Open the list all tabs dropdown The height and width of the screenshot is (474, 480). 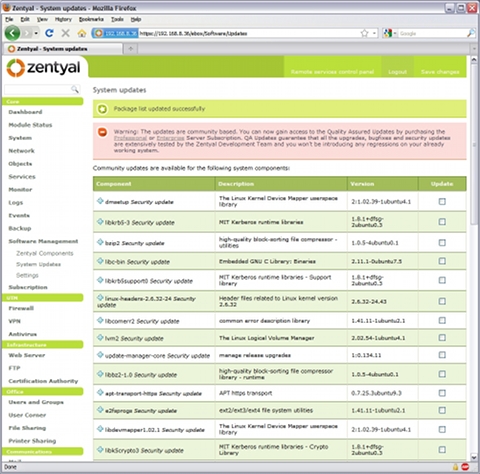[x=474, y=49]
